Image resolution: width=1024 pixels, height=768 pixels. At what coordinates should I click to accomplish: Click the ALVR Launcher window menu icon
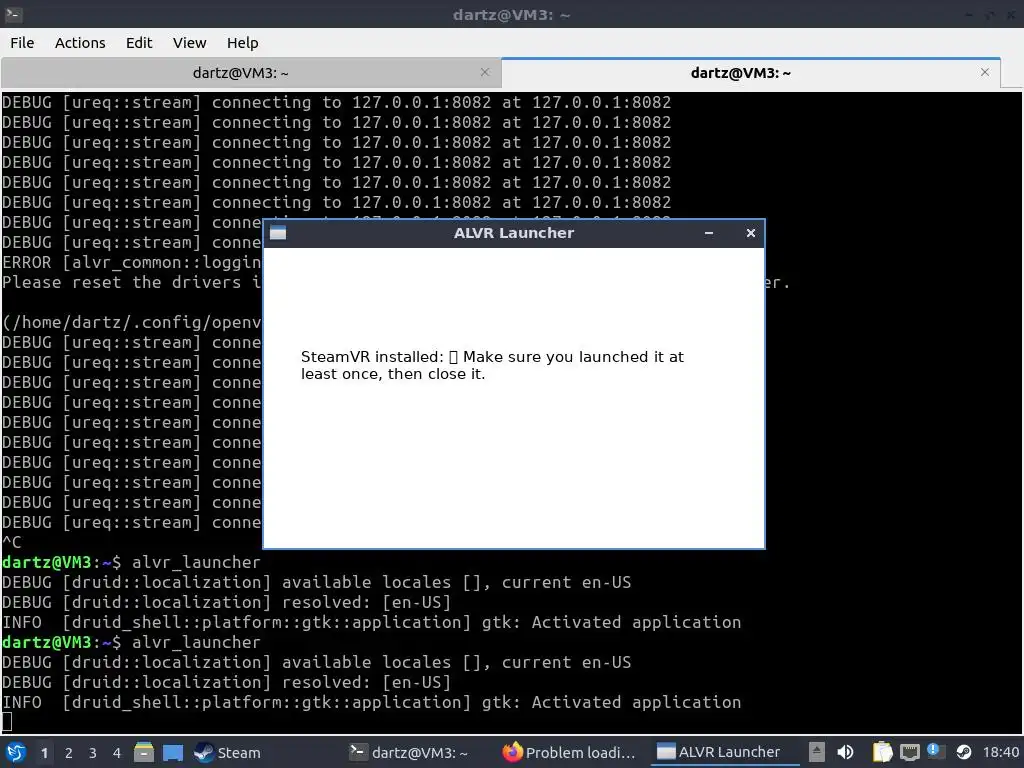click(278, 233)
